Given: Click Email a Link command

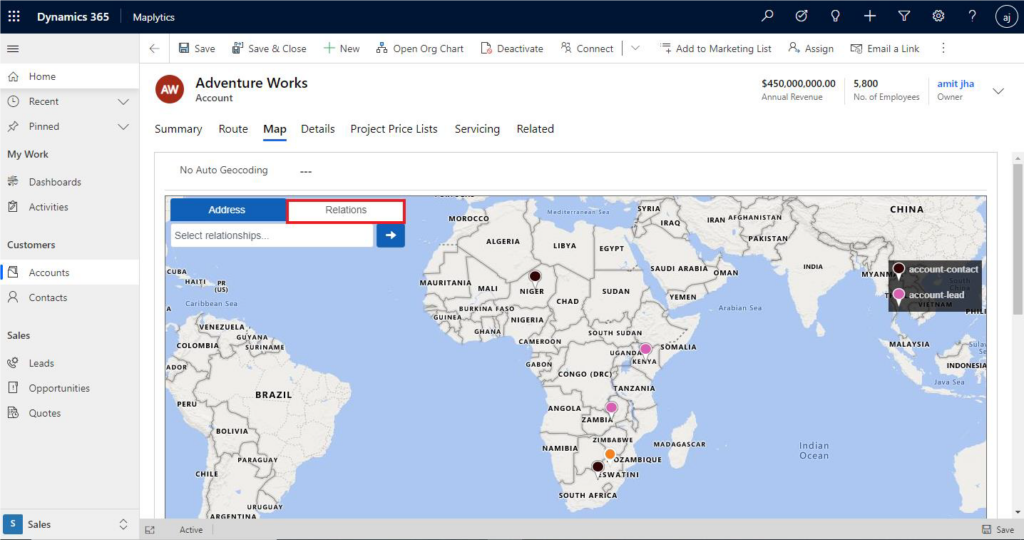Looking at the screenshot, I should [x=884, y=48].
